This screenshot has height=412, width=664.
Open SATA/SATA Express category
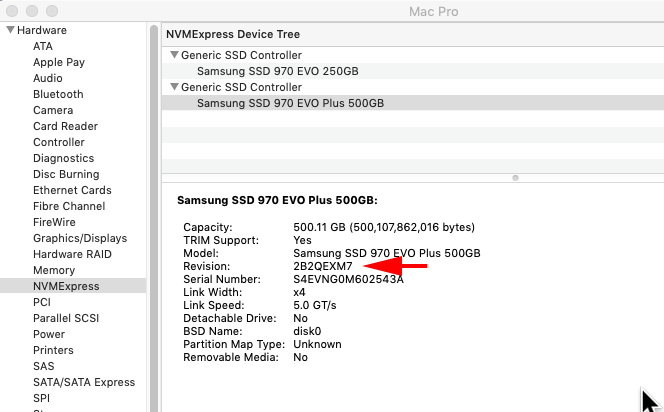(x=84, y=382)
